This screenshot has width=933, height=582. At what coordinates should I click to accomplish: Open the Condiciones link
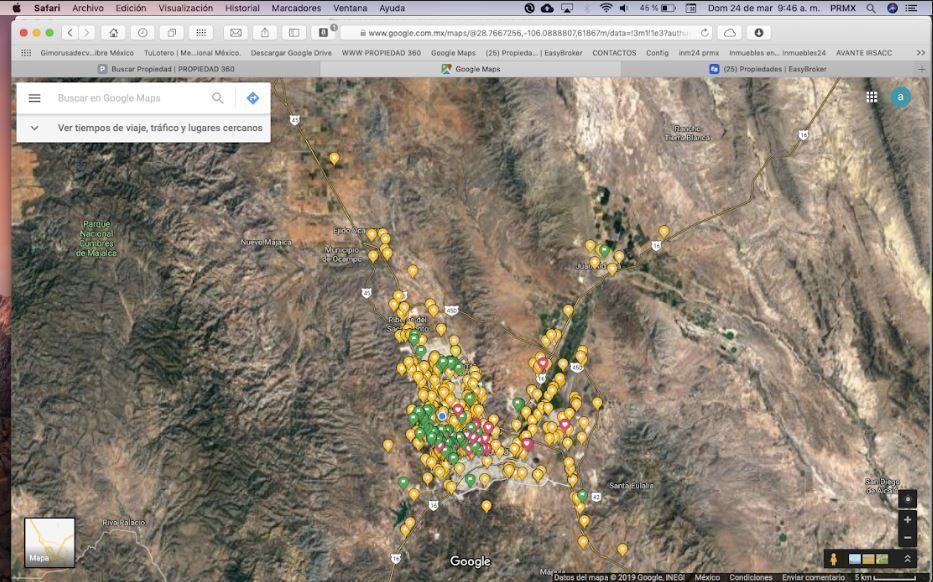pos(750,577)
